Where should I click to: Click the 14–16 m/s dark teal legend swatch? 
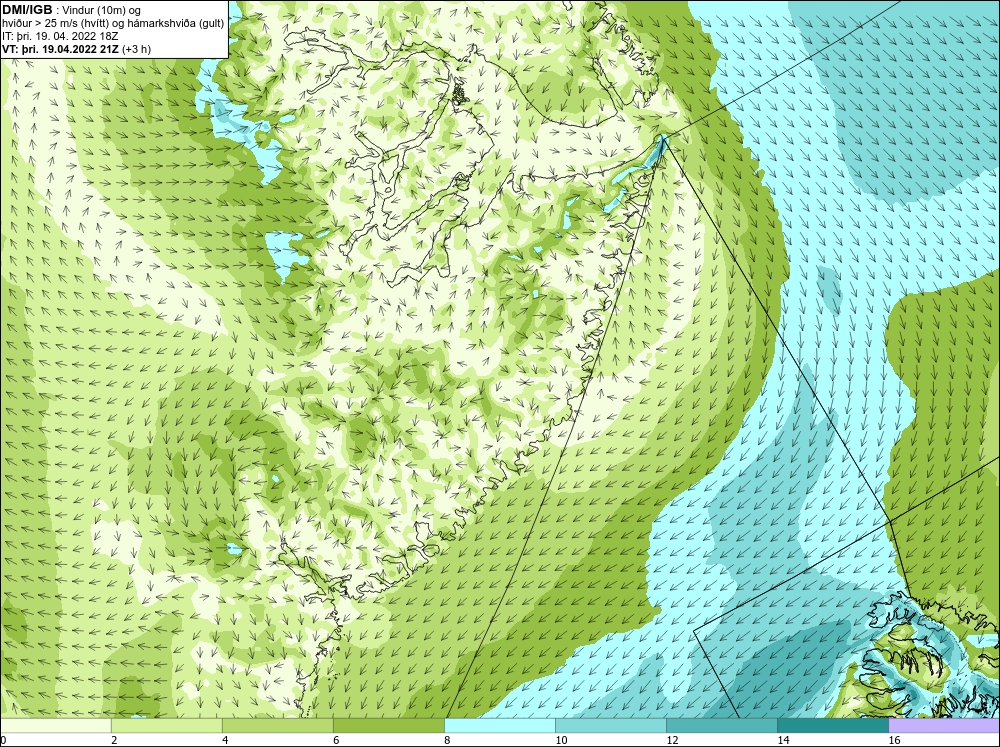832,726
